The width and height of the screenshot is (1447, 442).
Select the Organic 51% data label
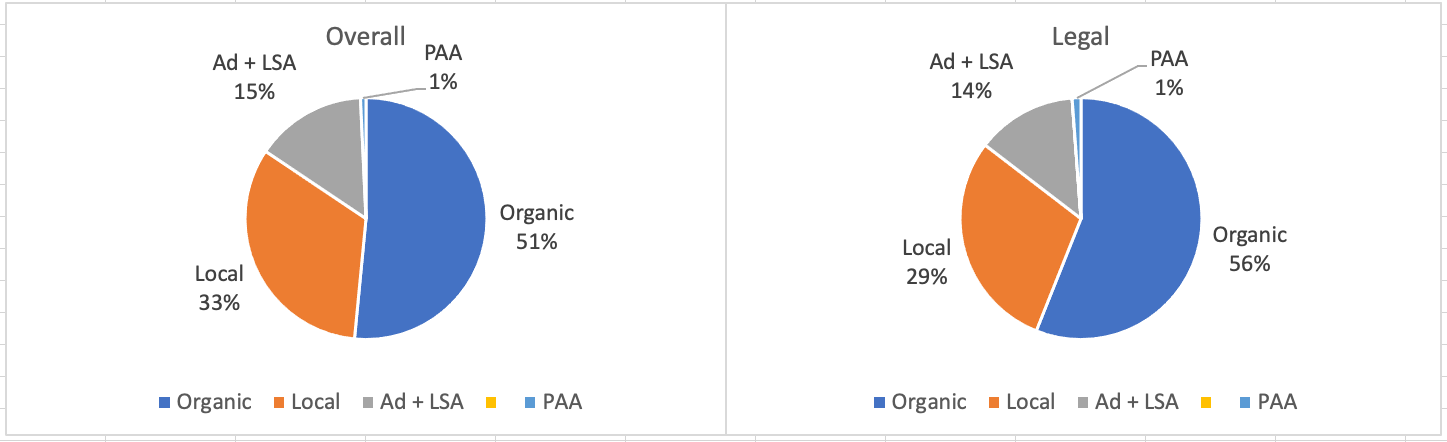click(x=537, y=227)
